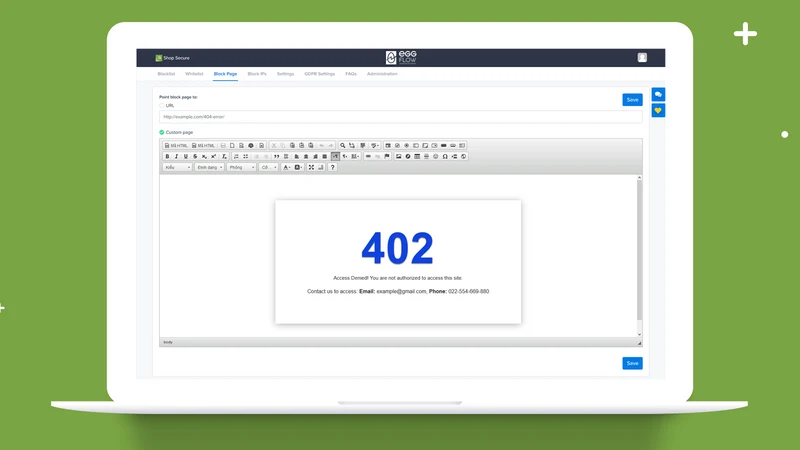
Task: Click the Shop Secure link in header
Action: tap(172, 58)
